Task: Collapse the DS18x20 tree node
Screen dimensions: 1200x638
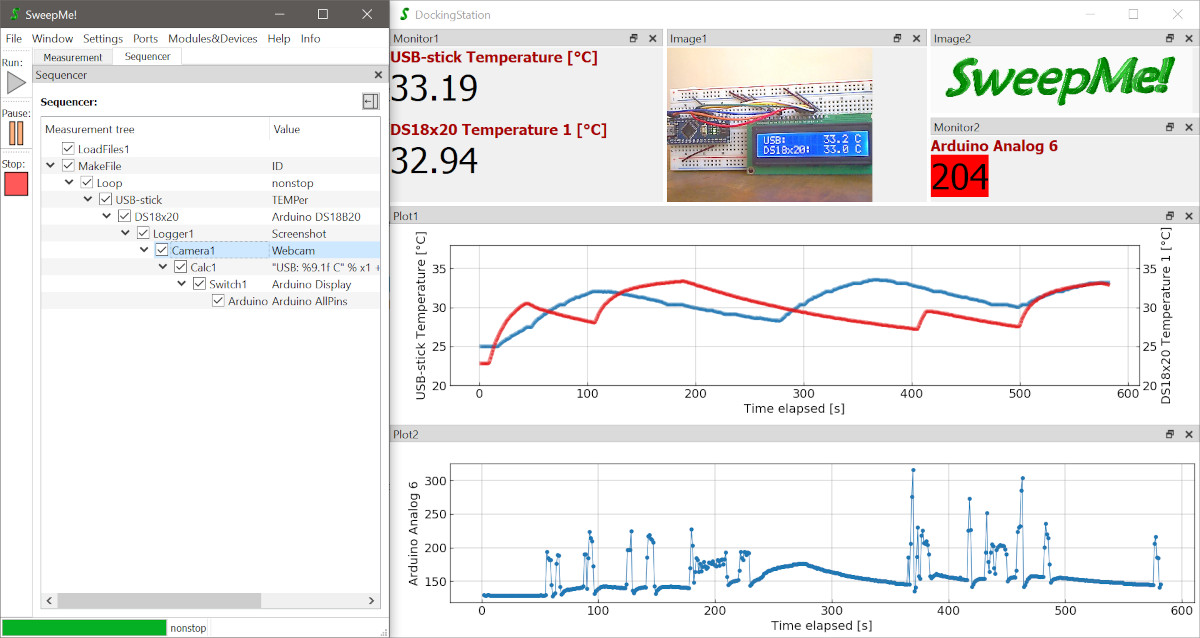Action: (106, 217)
